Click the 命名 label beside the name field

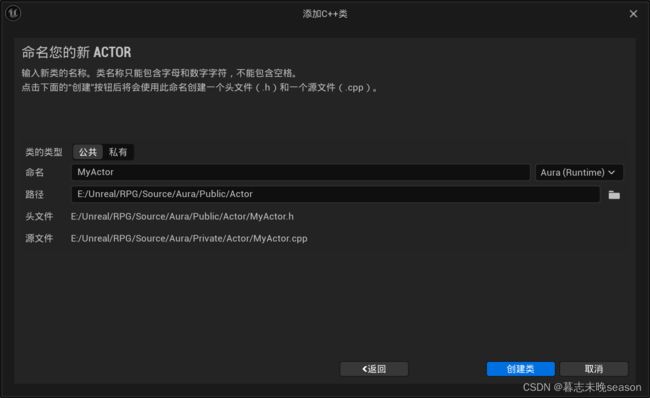[34, 172]
